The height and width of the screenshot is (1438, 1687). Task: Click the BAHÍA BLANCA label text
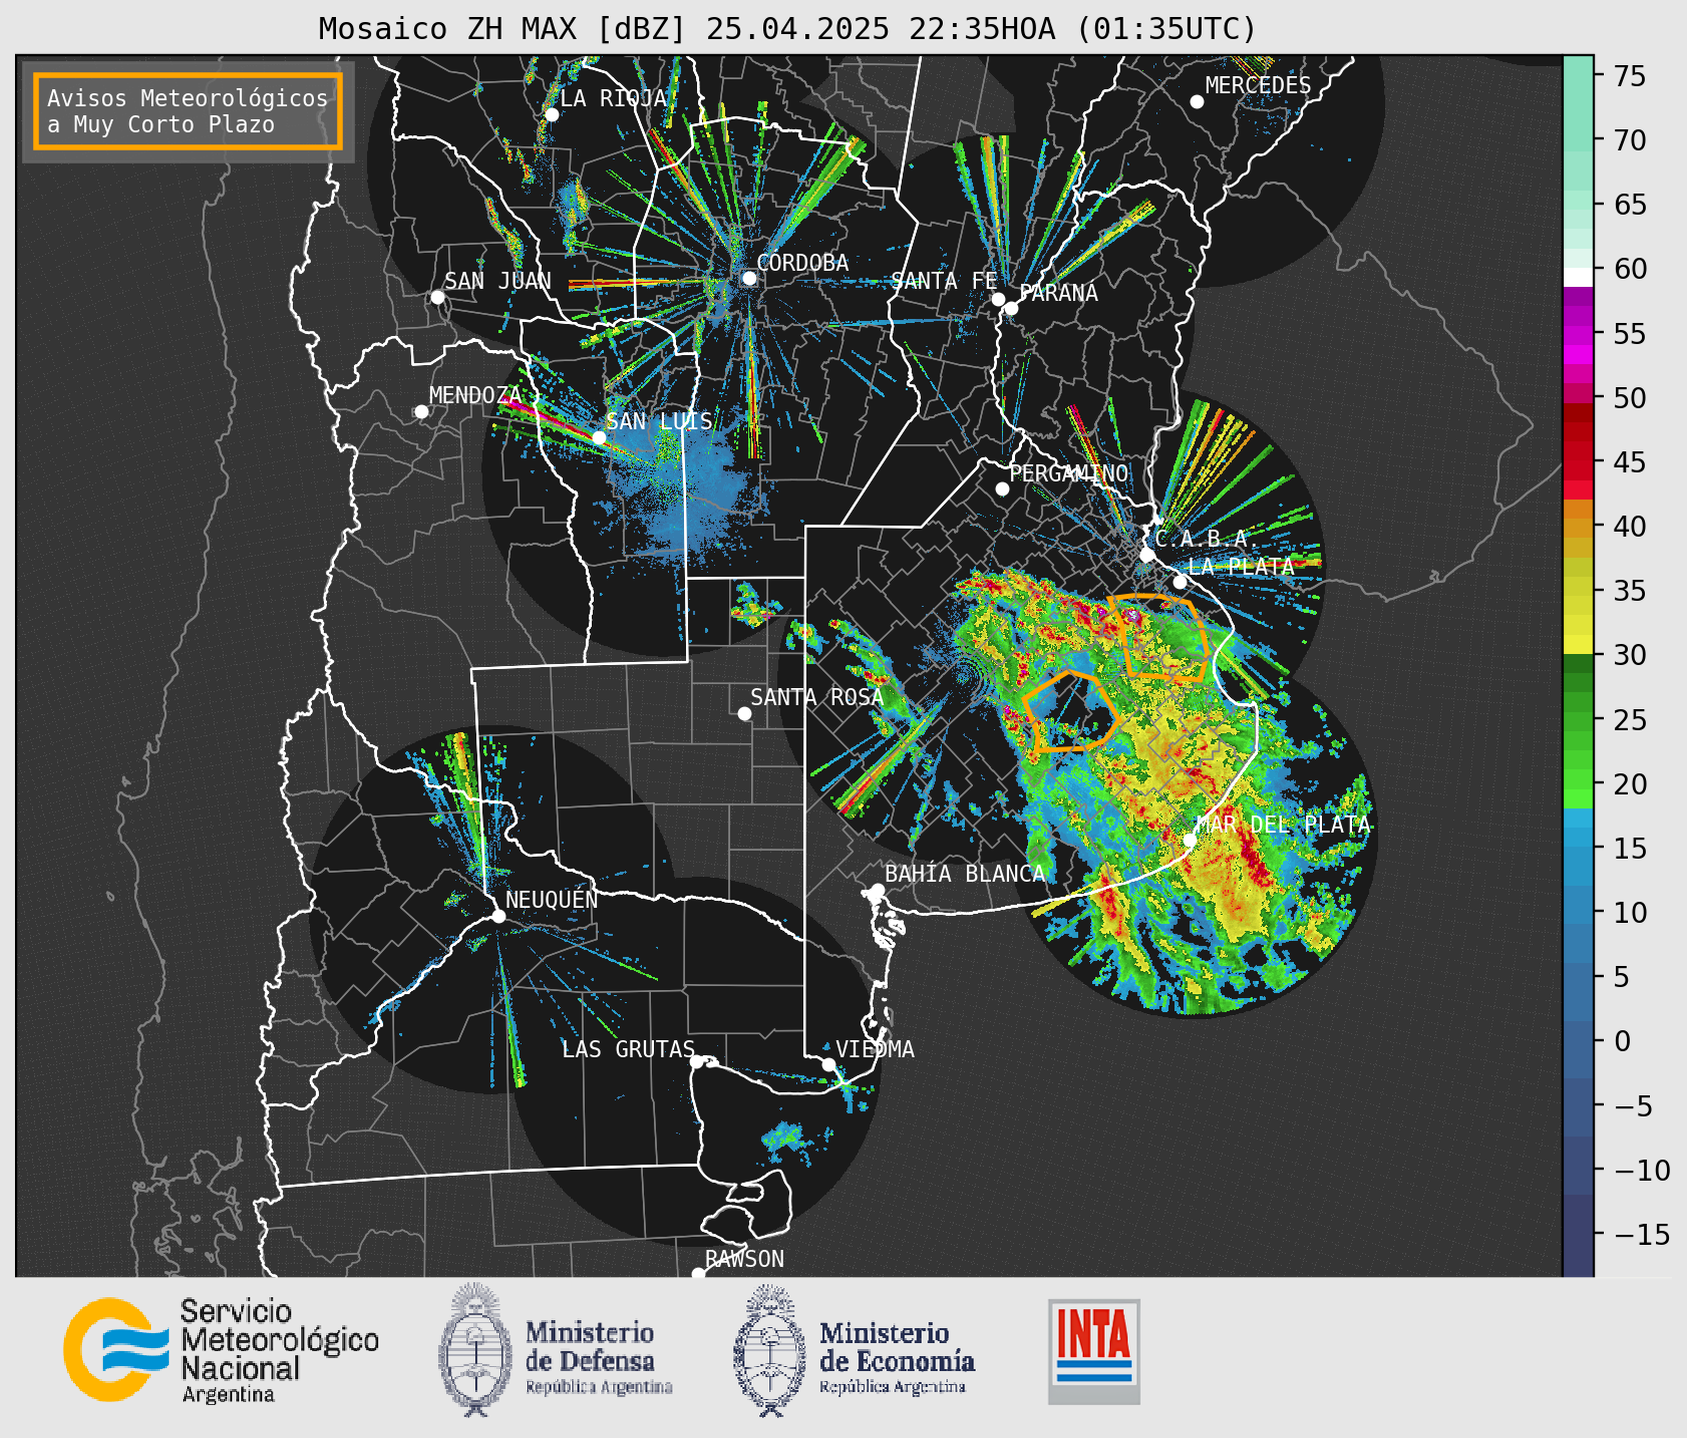click(x=965, y=874)
